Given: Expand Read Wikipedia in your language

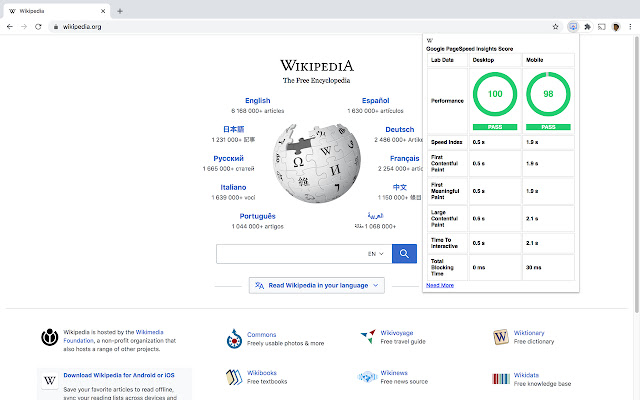Looking at the screenshot, I should [319, 285].
